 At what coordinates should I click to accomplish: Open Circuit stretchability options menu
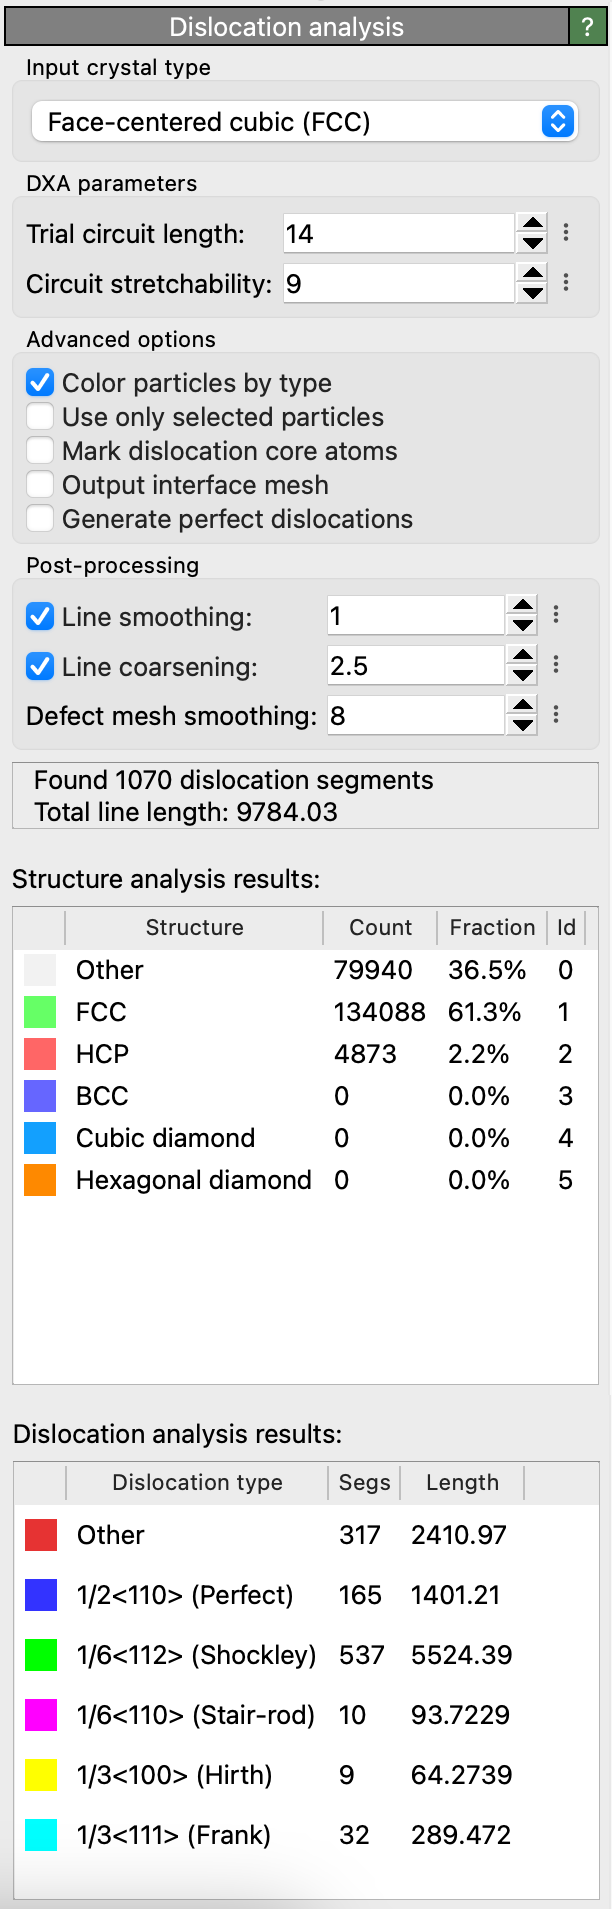click(566, 283)
